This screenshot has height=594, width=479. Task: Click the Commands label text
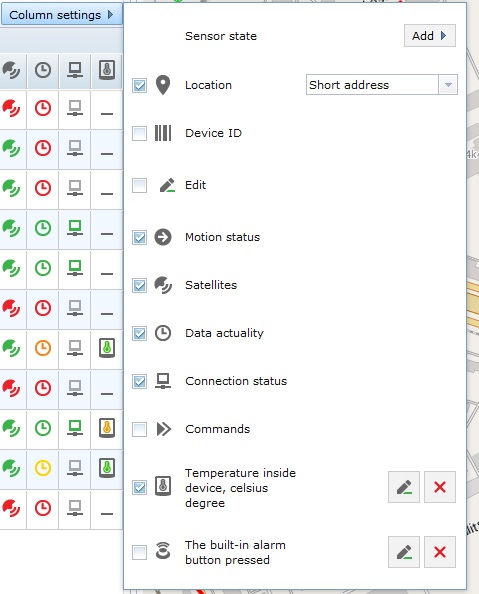coord(218,429)
